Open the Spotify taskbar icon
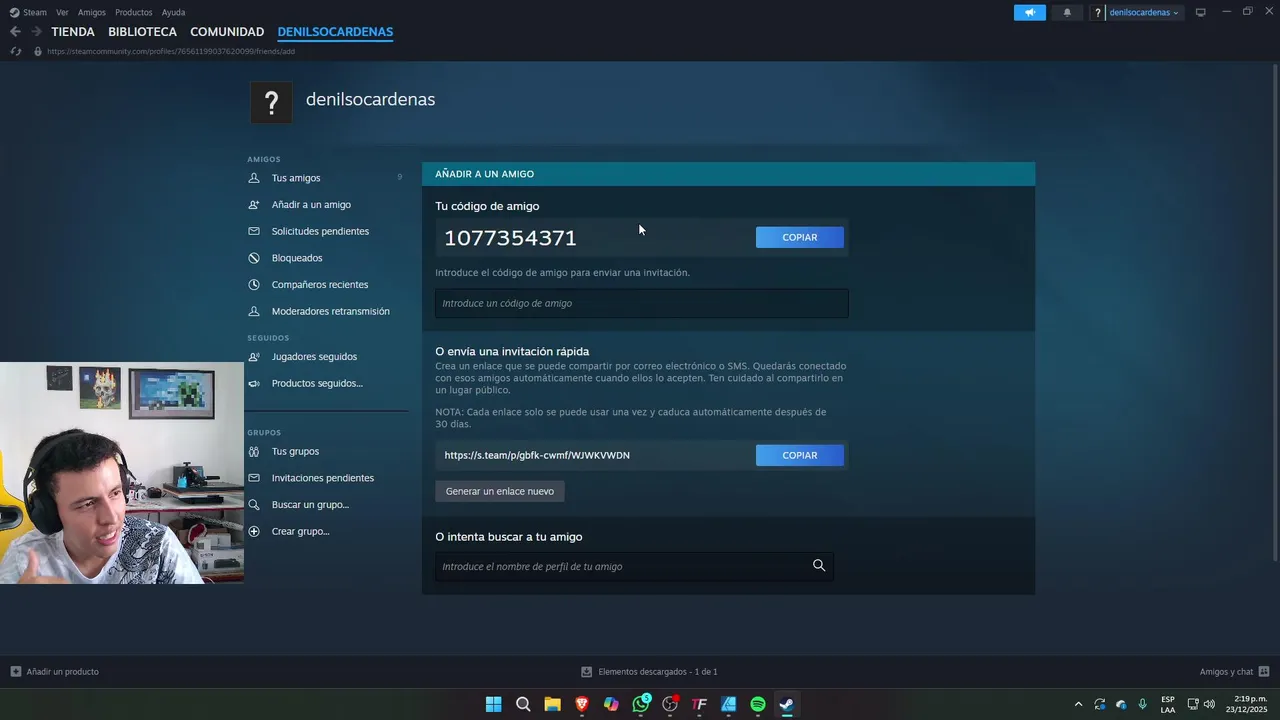The height and width of the screenshot is (720, 1280). pos(757,704)
